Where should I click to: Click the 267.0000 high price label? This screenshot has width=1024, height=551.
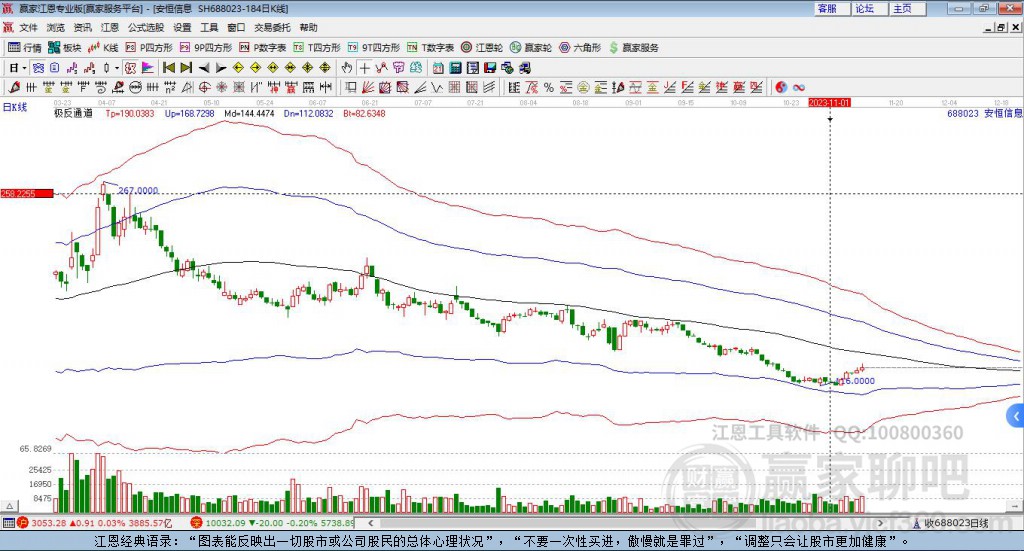pyautogui.click(x=138, y=191)
